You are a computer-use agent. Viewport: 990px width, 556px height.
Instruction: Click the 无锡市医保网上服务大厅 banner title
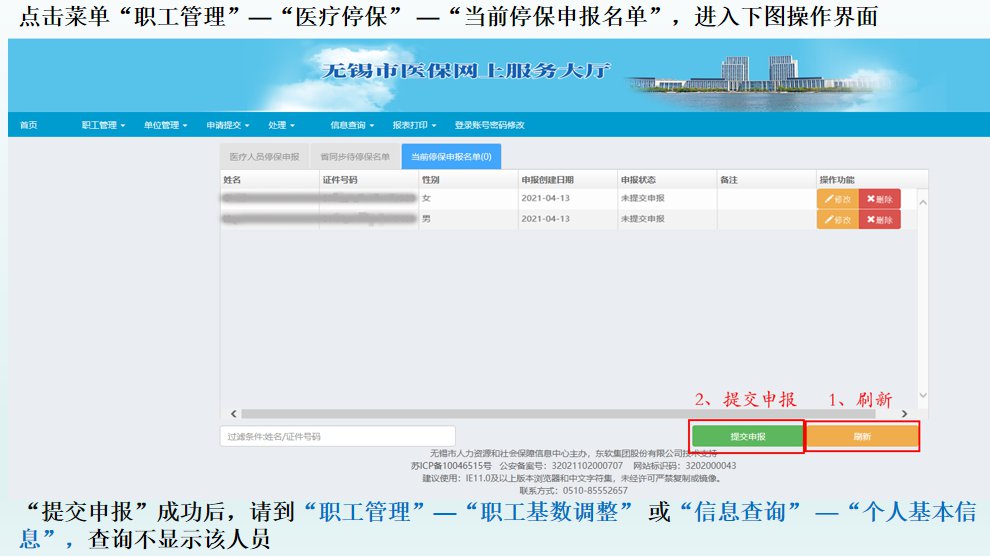[466, 70]
